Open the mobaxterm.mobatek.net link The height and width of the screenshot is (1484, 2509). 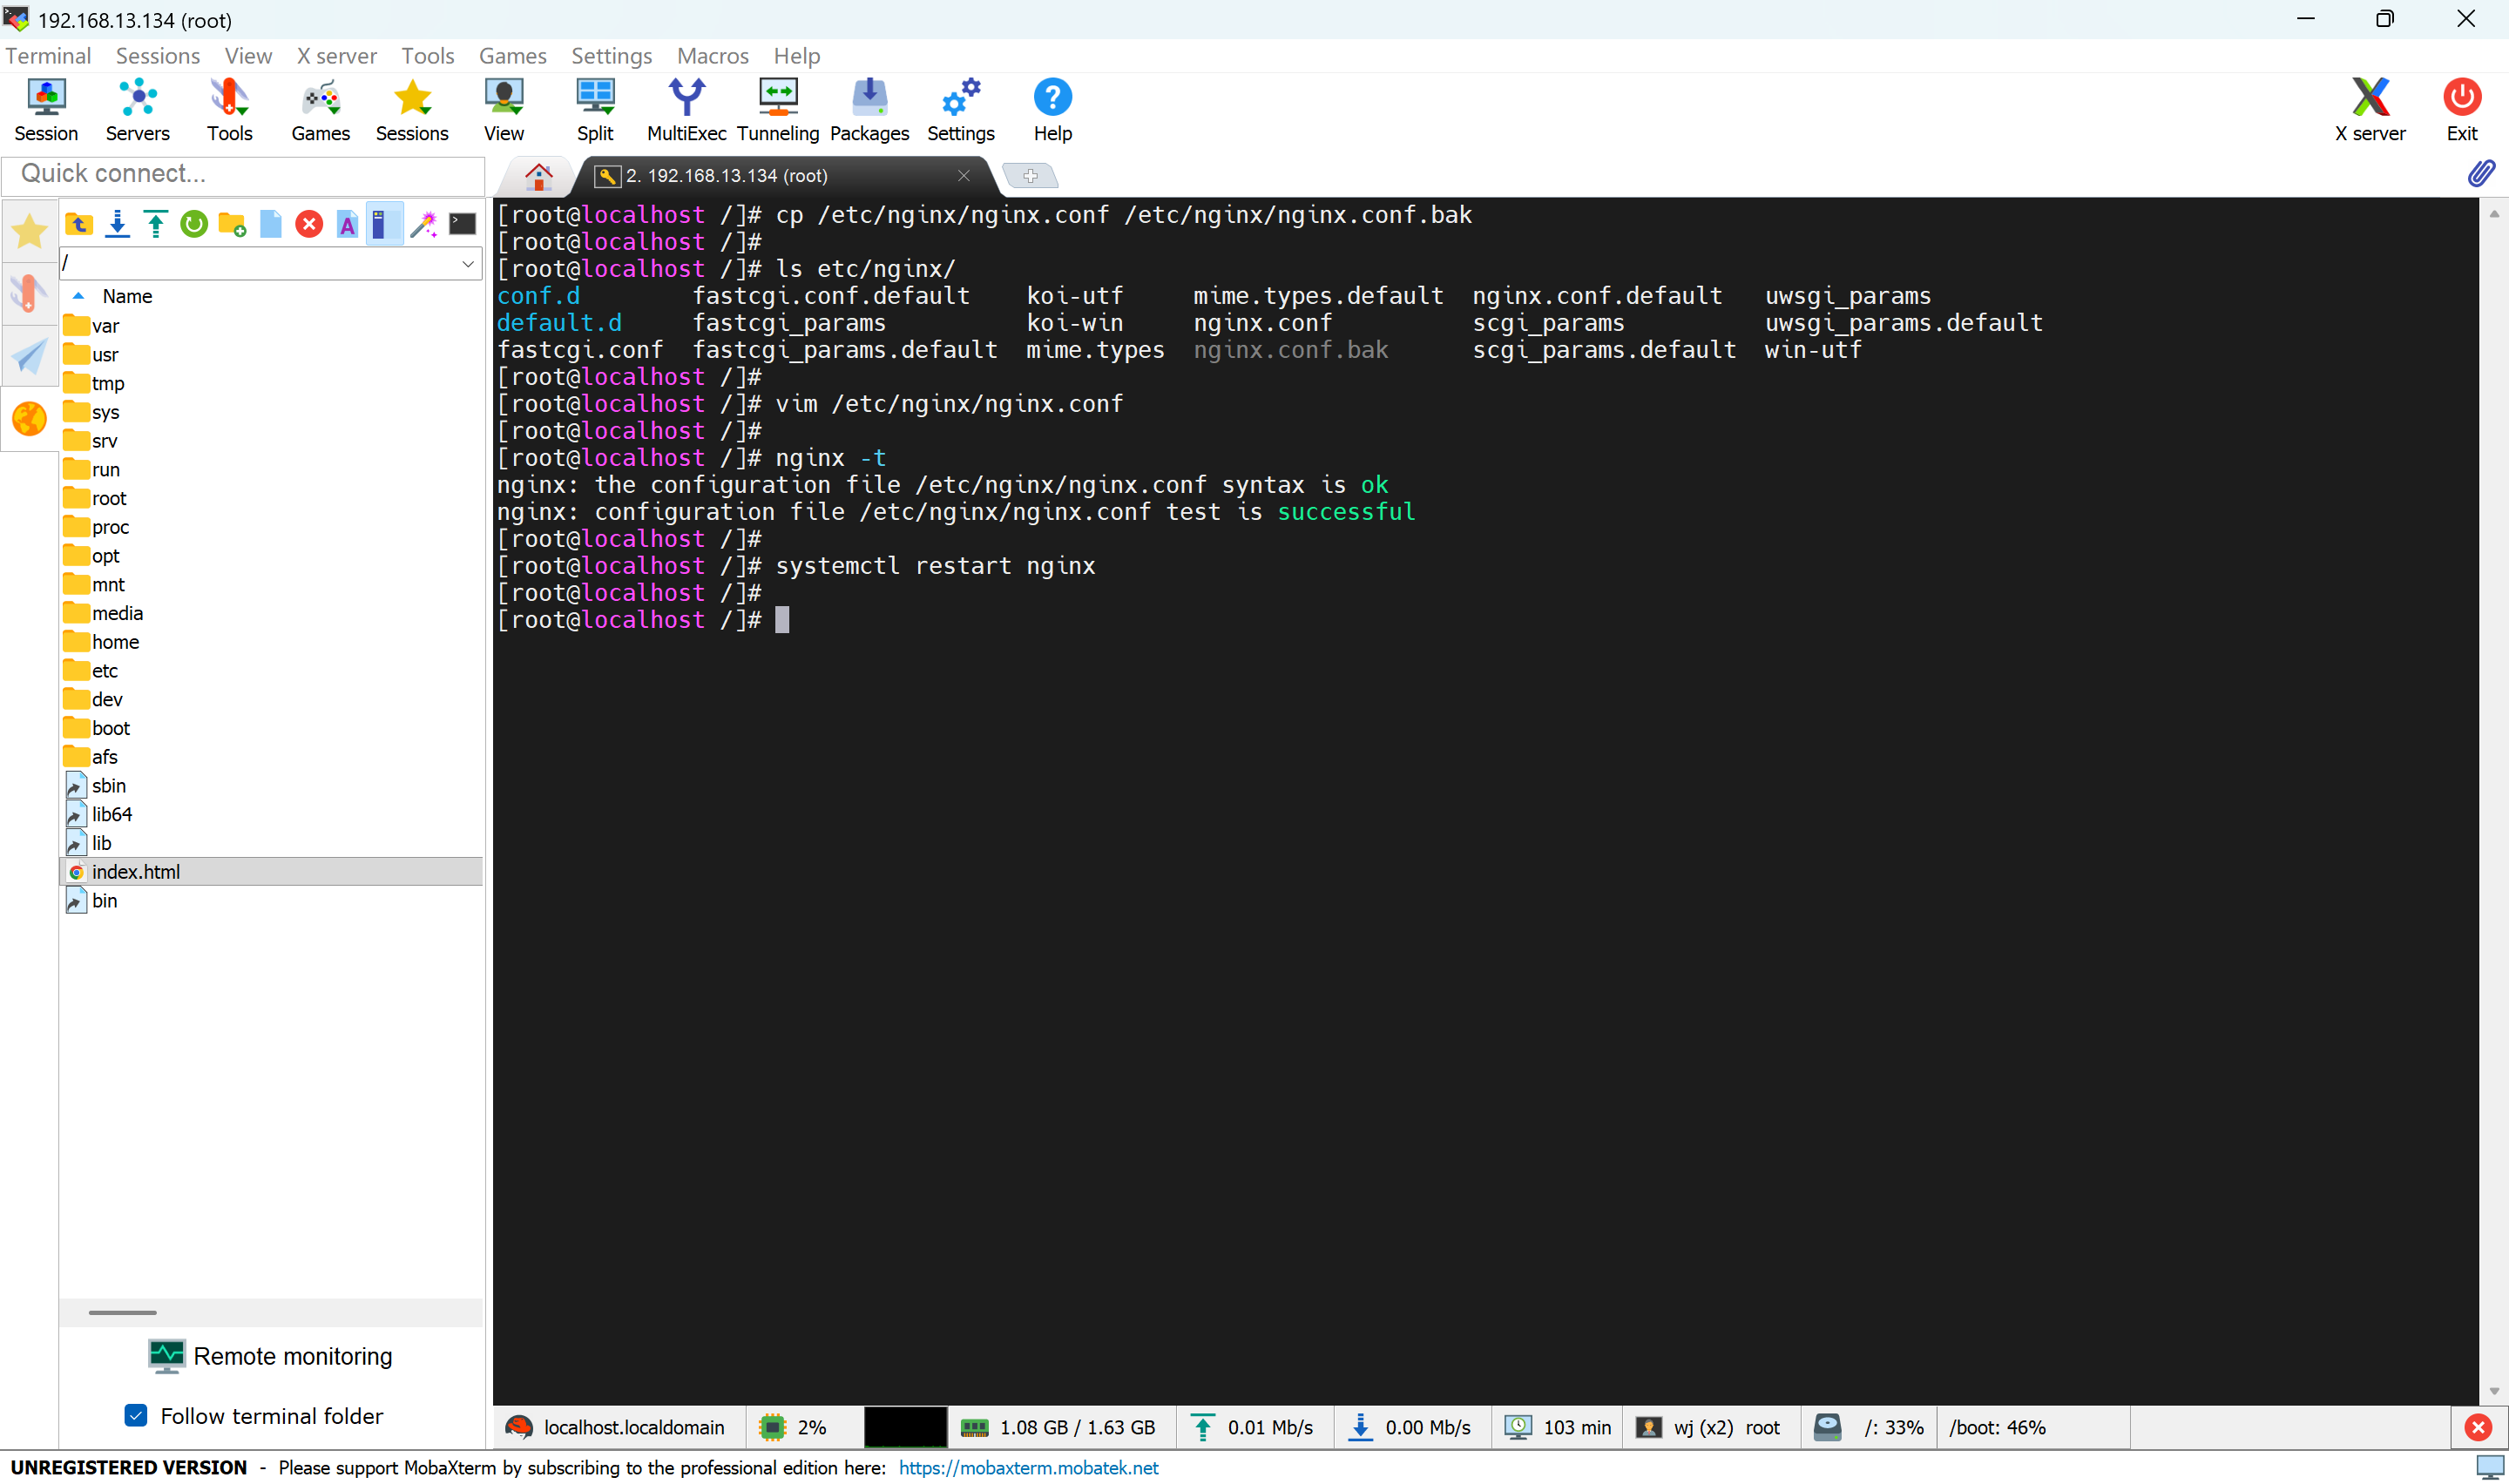(1028, 1467)
